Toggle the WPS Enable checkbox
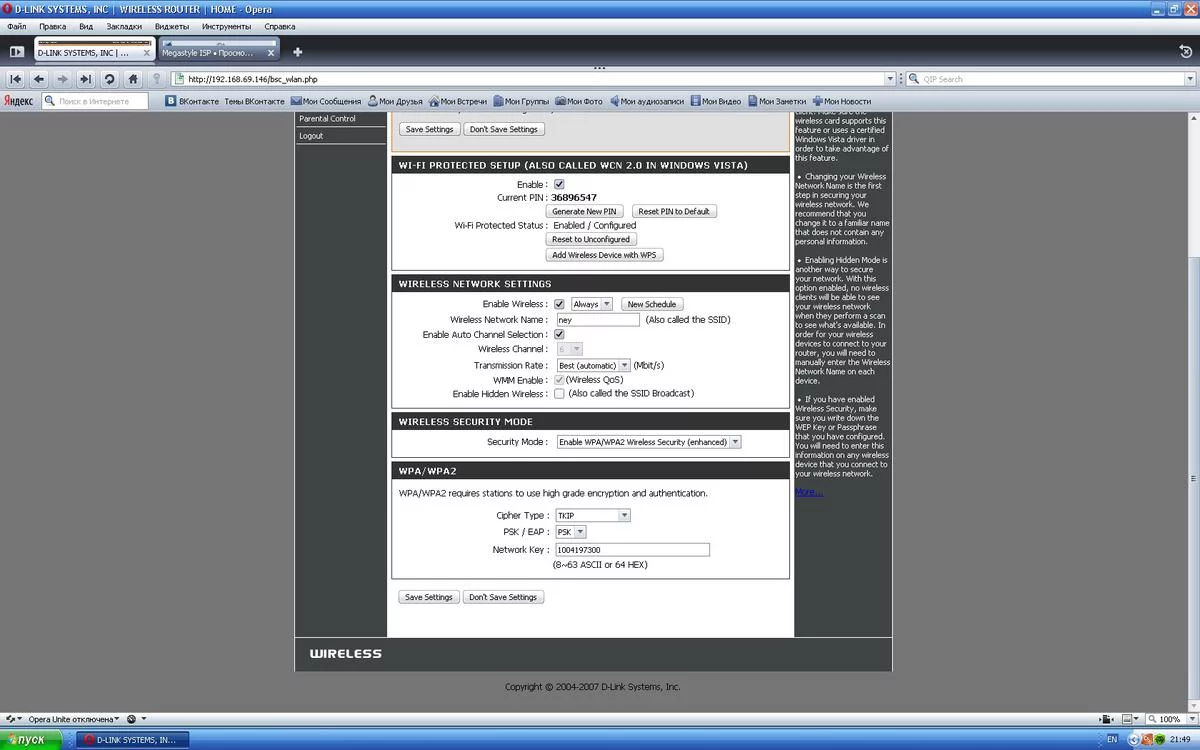The width and height of the screenshot is (1200, 750). click(x=559, y=184)
